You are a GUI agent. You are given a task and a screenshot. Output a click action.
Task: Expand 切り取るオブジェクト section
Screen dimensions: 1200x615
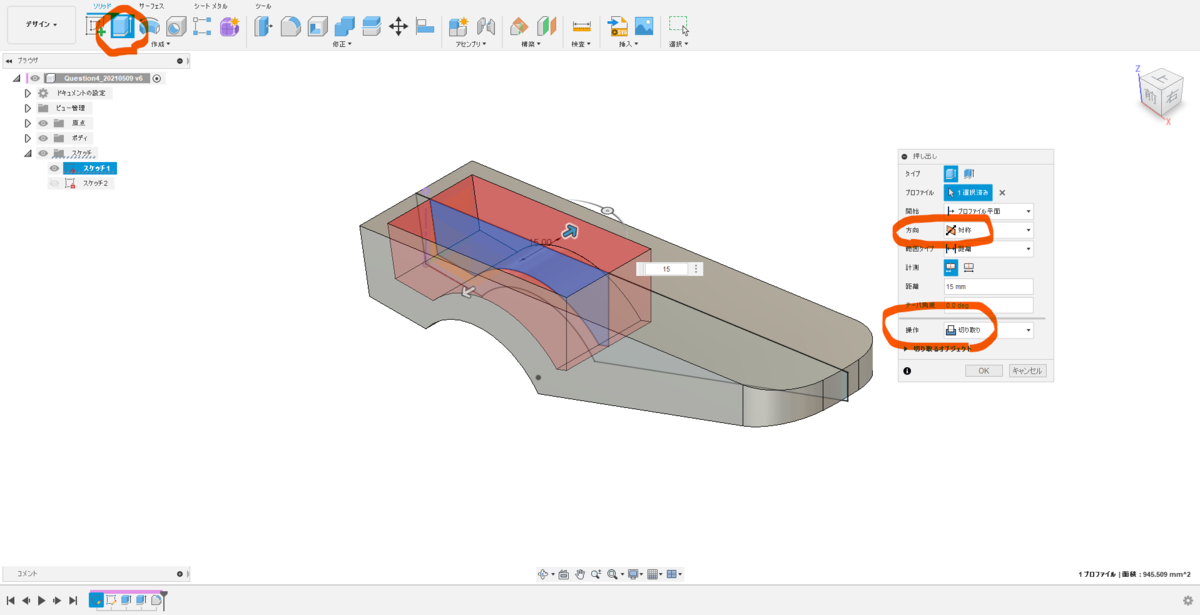click(907, 348)
